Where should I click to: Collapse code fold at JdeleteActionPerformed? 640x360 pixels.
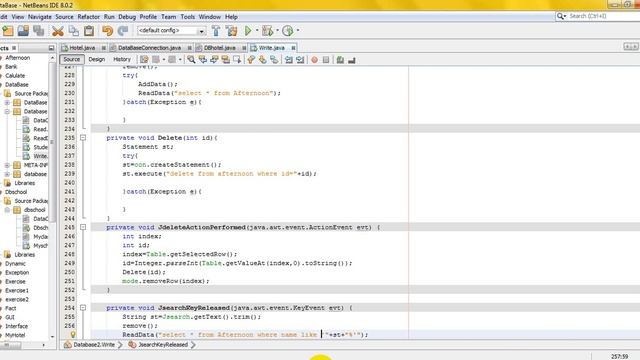click(83, 227)
